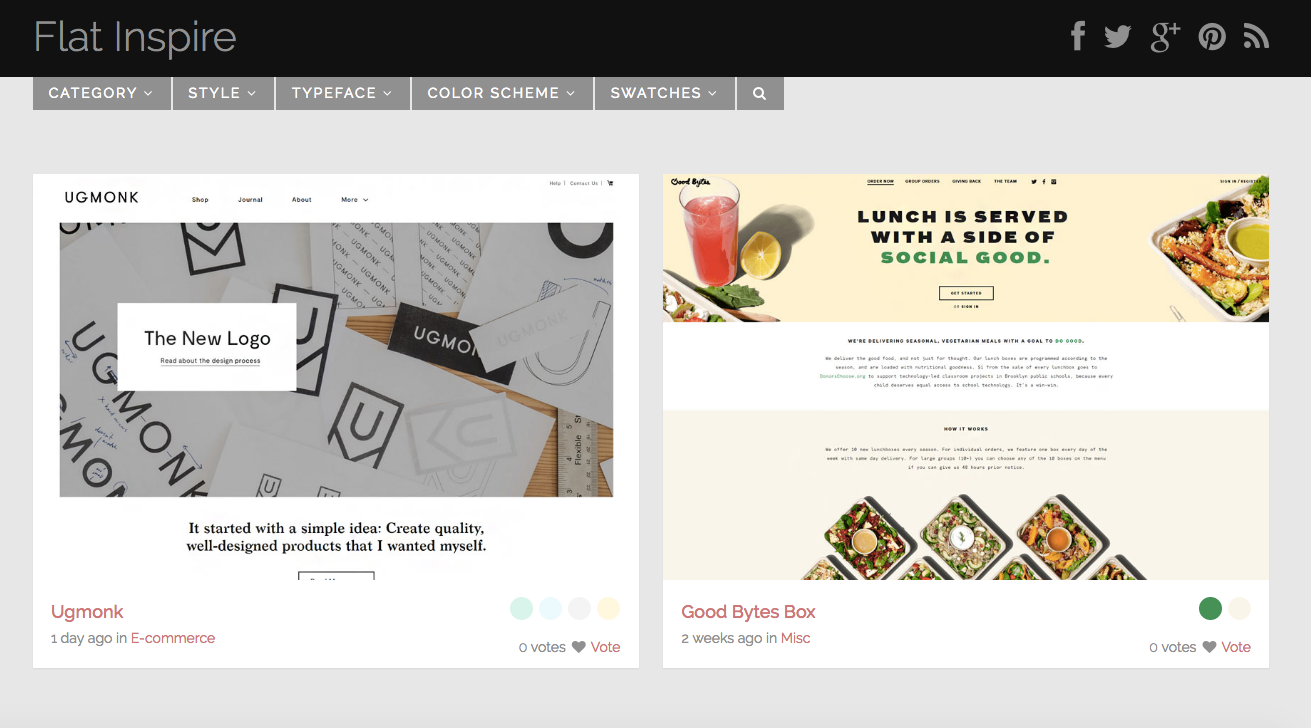Select the cream swatch on Good Bytes Box

(1239, 609)
